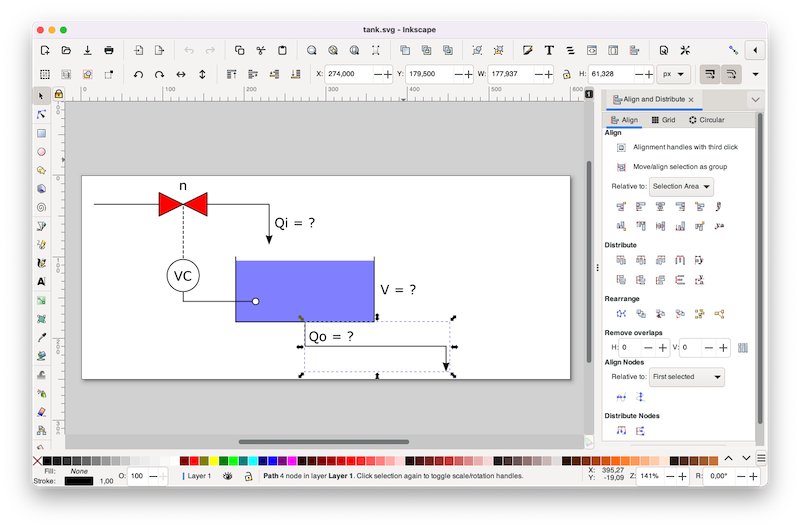This screenshot has height=529, width=800.
Task: Open the Text and Font tool icon
Action: tap(549, 50)
